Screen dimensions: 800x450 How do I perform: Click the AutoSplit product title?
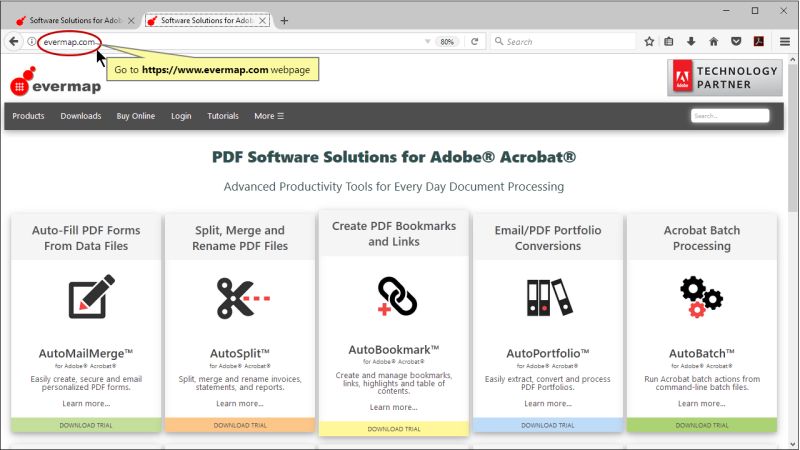pos(240,353)
